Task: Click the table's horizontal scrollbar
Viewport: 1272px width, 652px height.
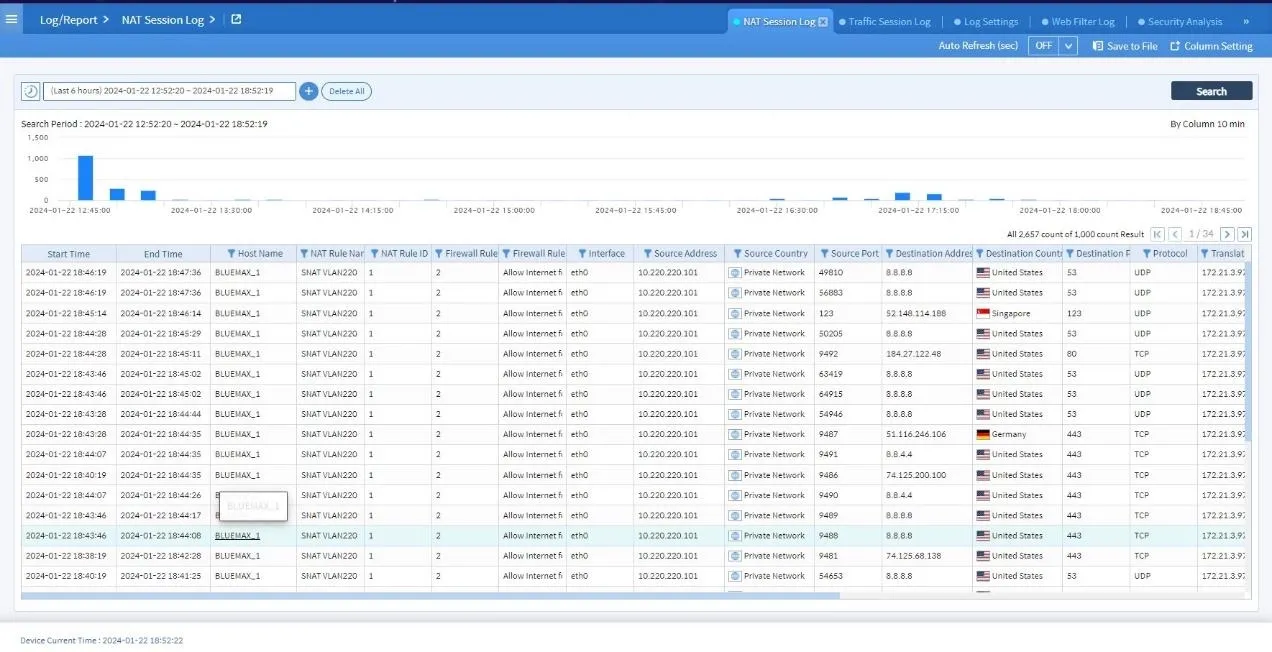Action: [x=430, y=596]
